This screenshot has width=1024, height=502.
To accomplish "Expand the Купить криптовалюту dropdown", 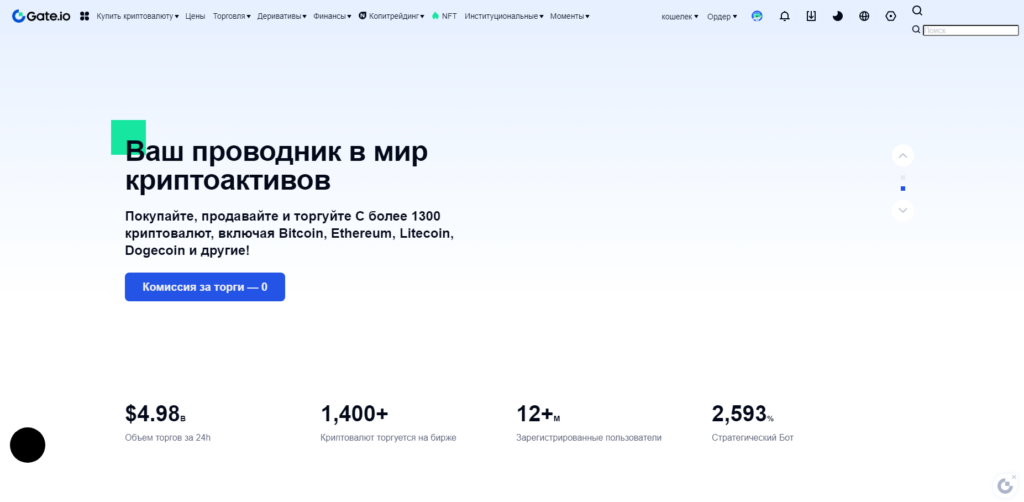I will point(138,16).
